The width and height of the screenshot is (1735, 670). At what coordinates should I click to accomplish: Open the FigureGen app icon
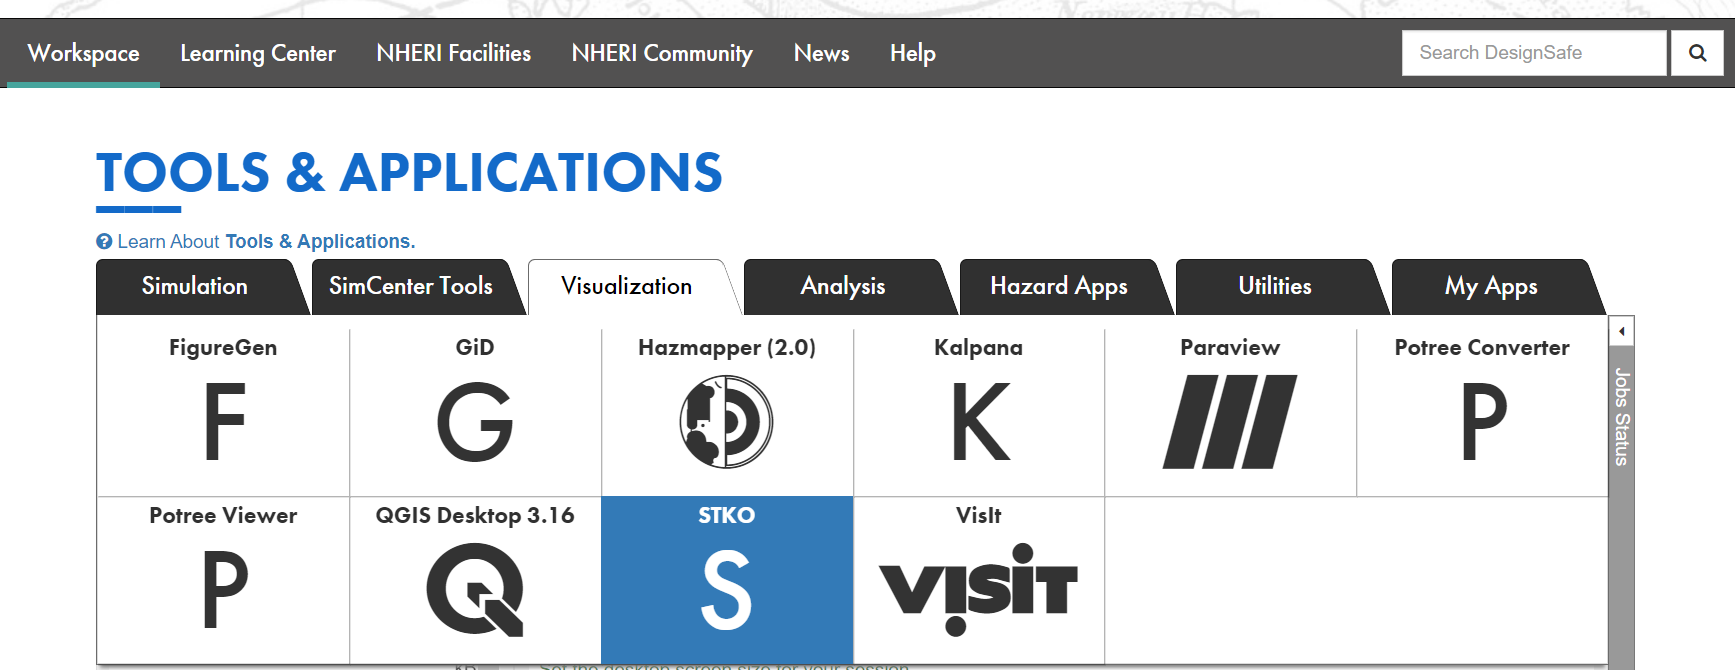coord(223,421)
